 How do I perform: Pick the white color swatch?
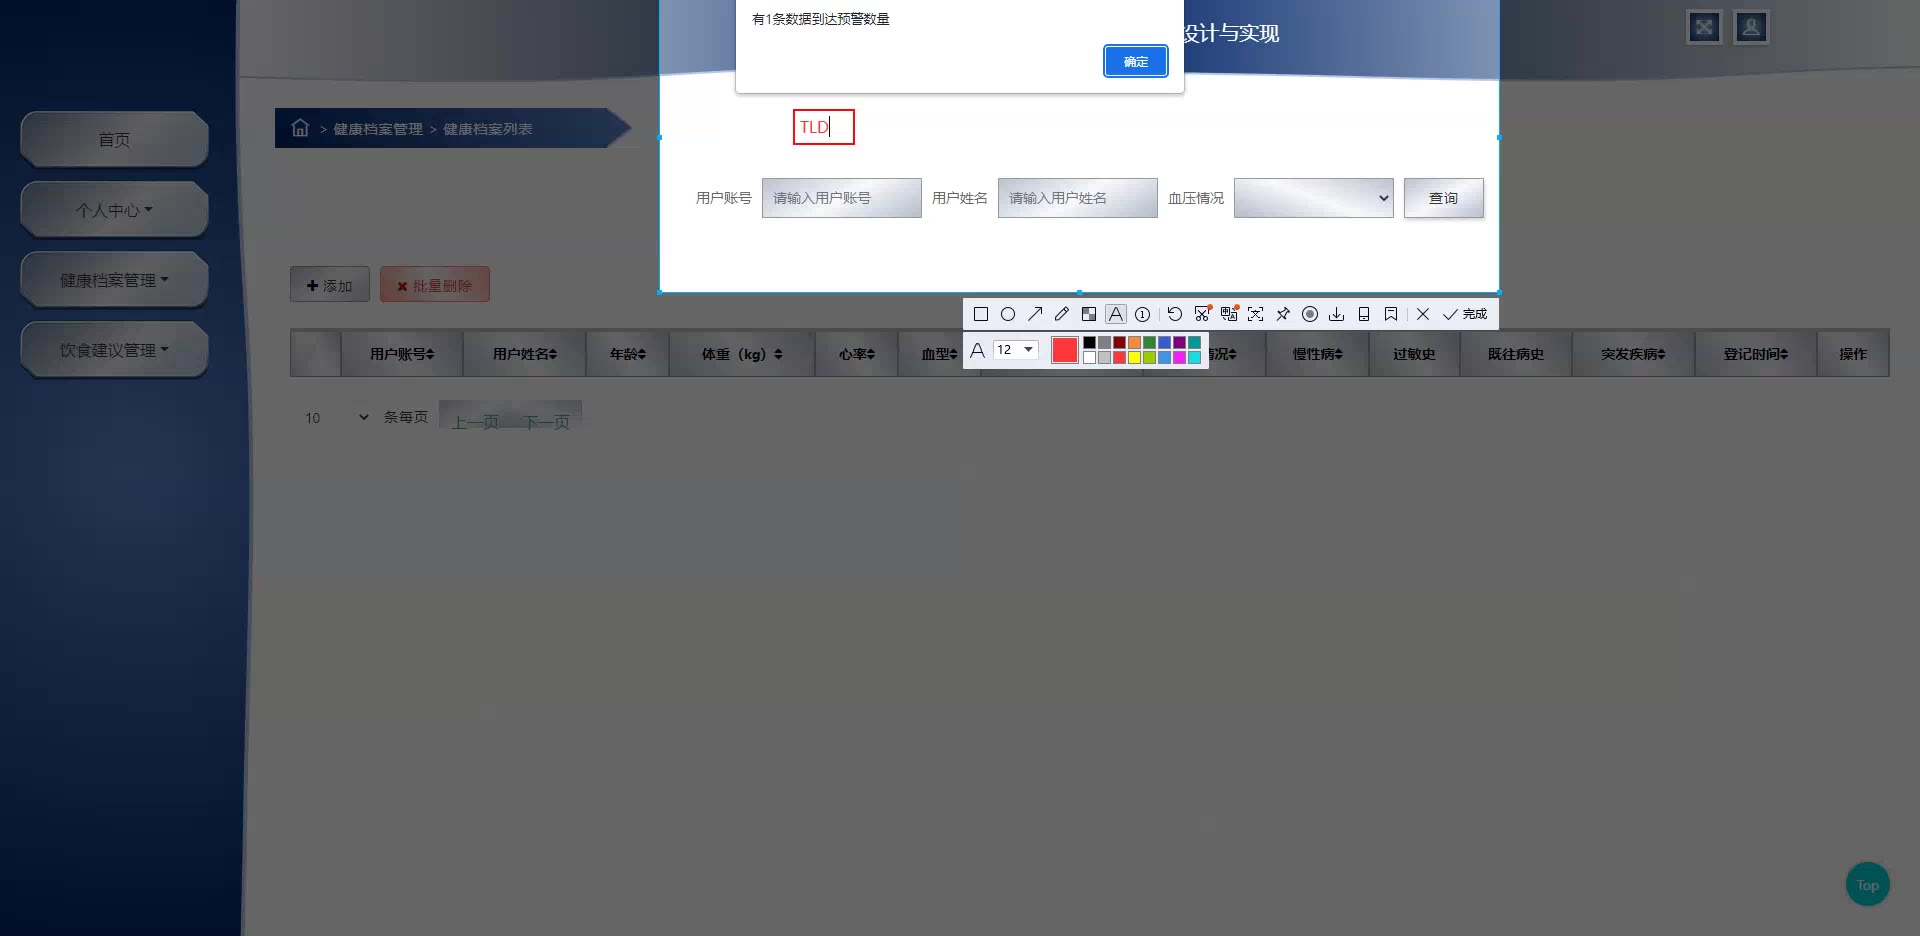(x=1090, y=357)
